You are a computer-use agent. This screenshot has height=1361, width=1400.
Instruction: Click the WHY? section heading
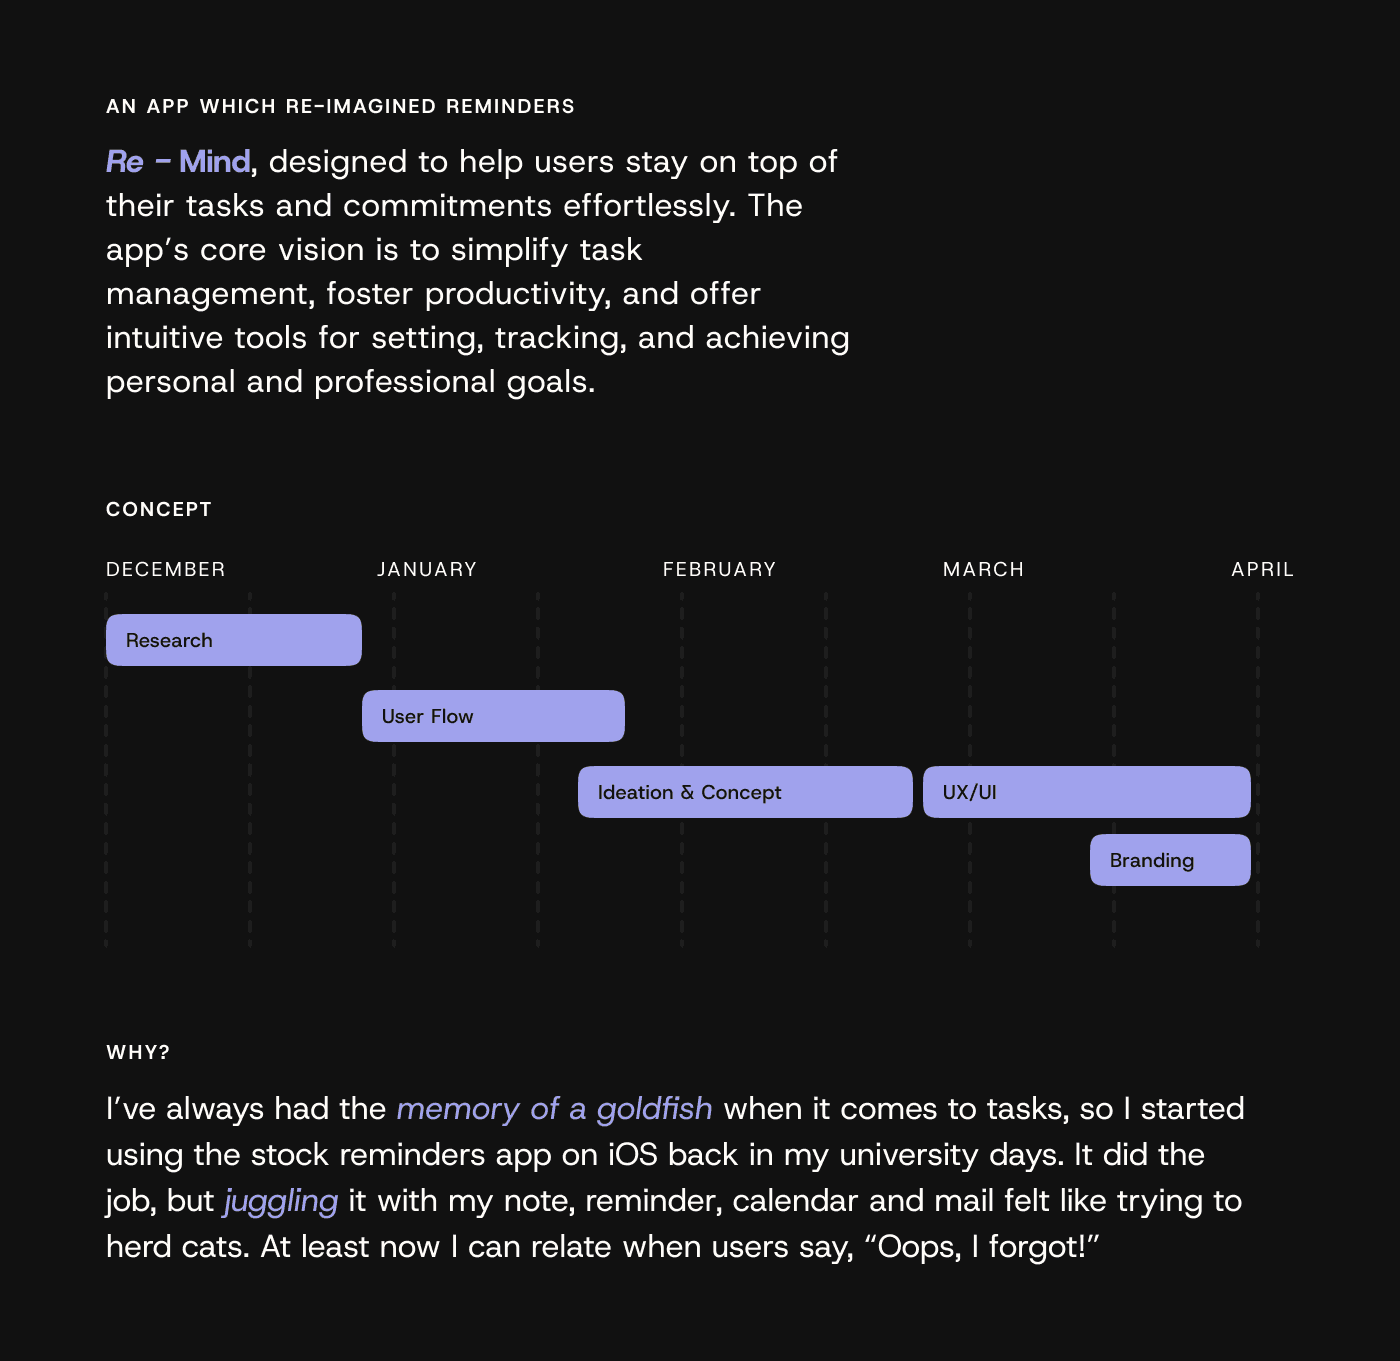138,1052
